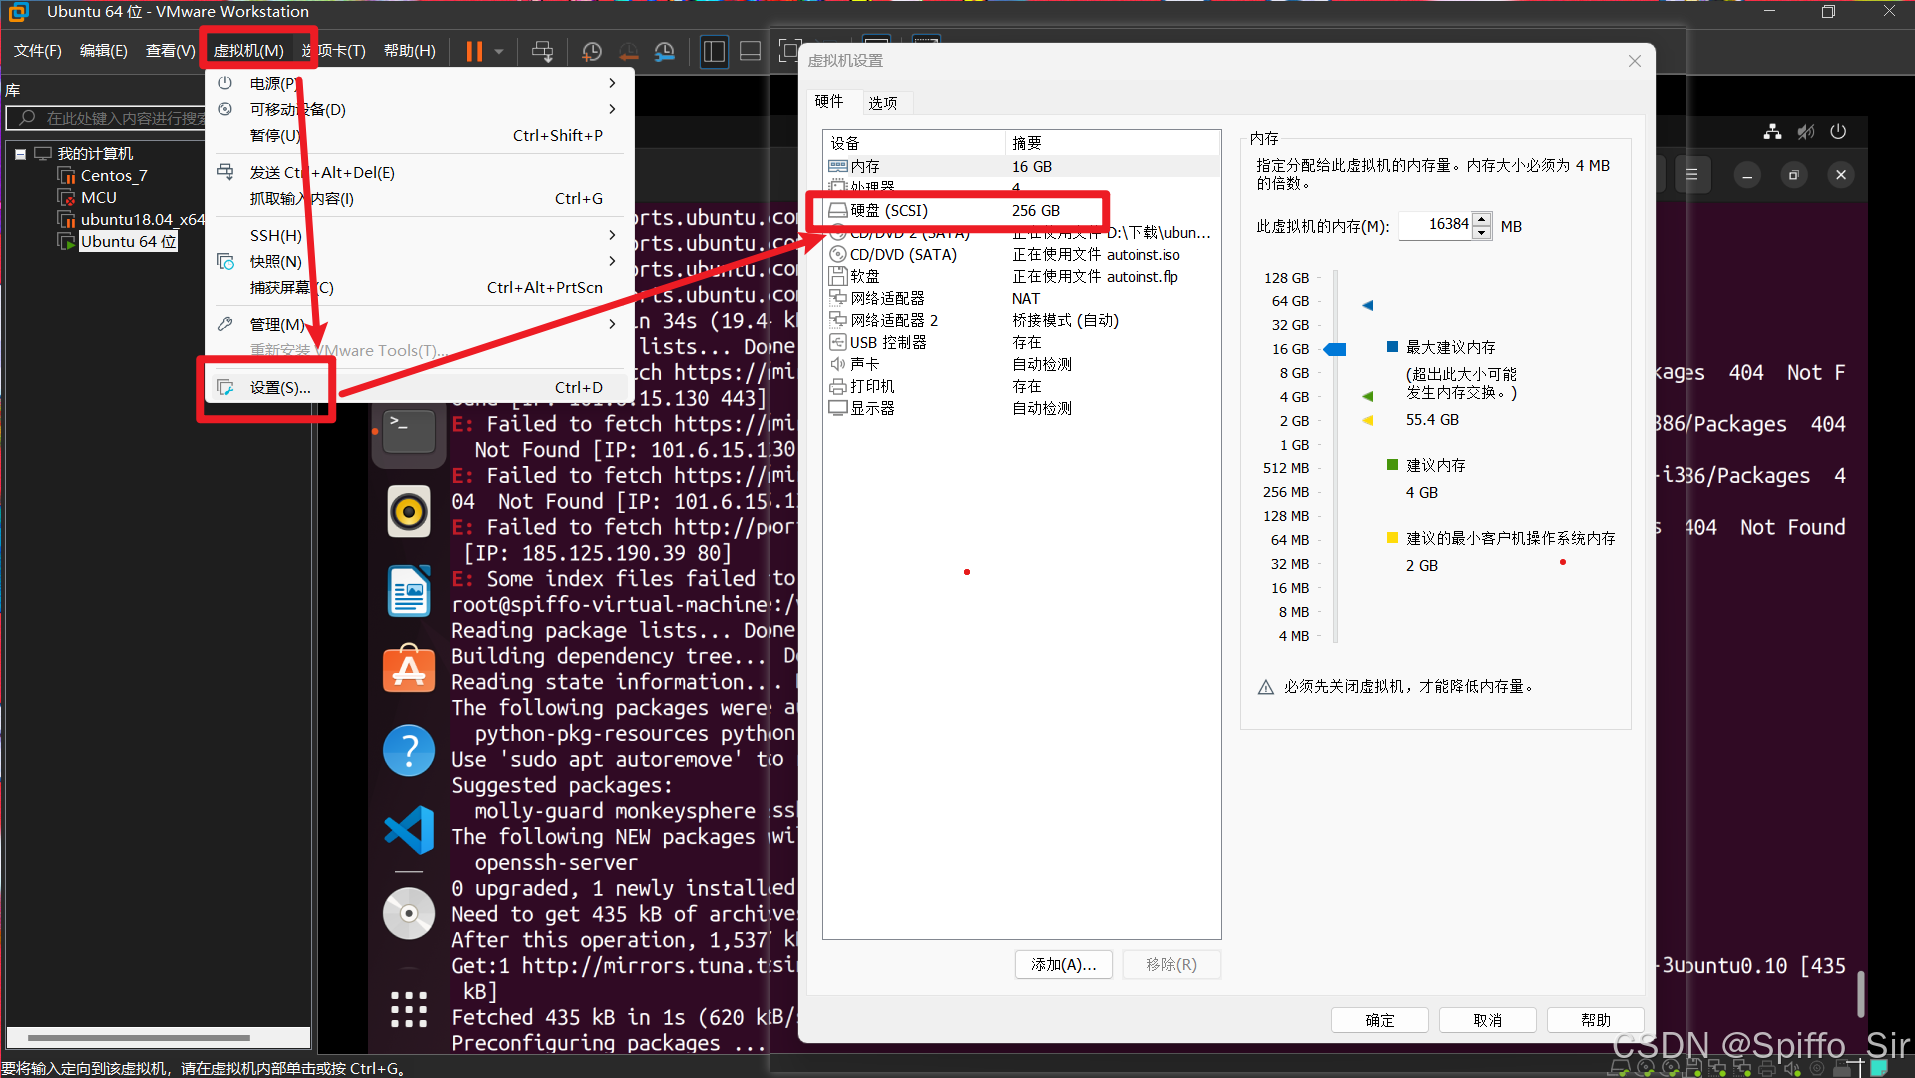Close the Ubuntu terminal window
Screen dimensions: 1915x1078
click(1841, 175)
